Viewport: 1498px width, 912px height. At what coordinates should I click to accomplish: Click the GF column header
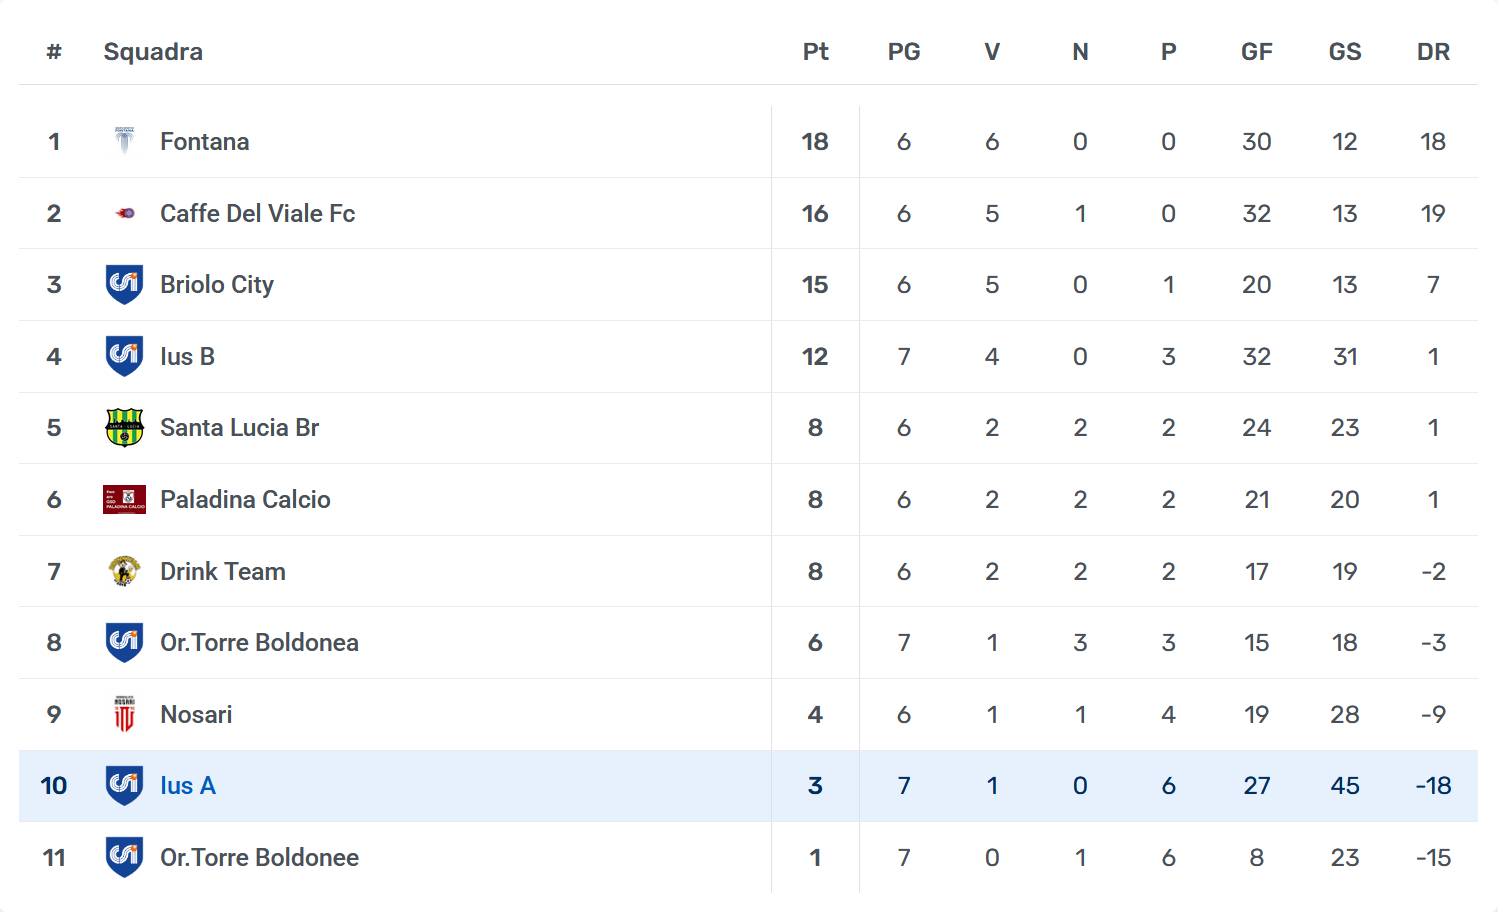(1256, 52)
